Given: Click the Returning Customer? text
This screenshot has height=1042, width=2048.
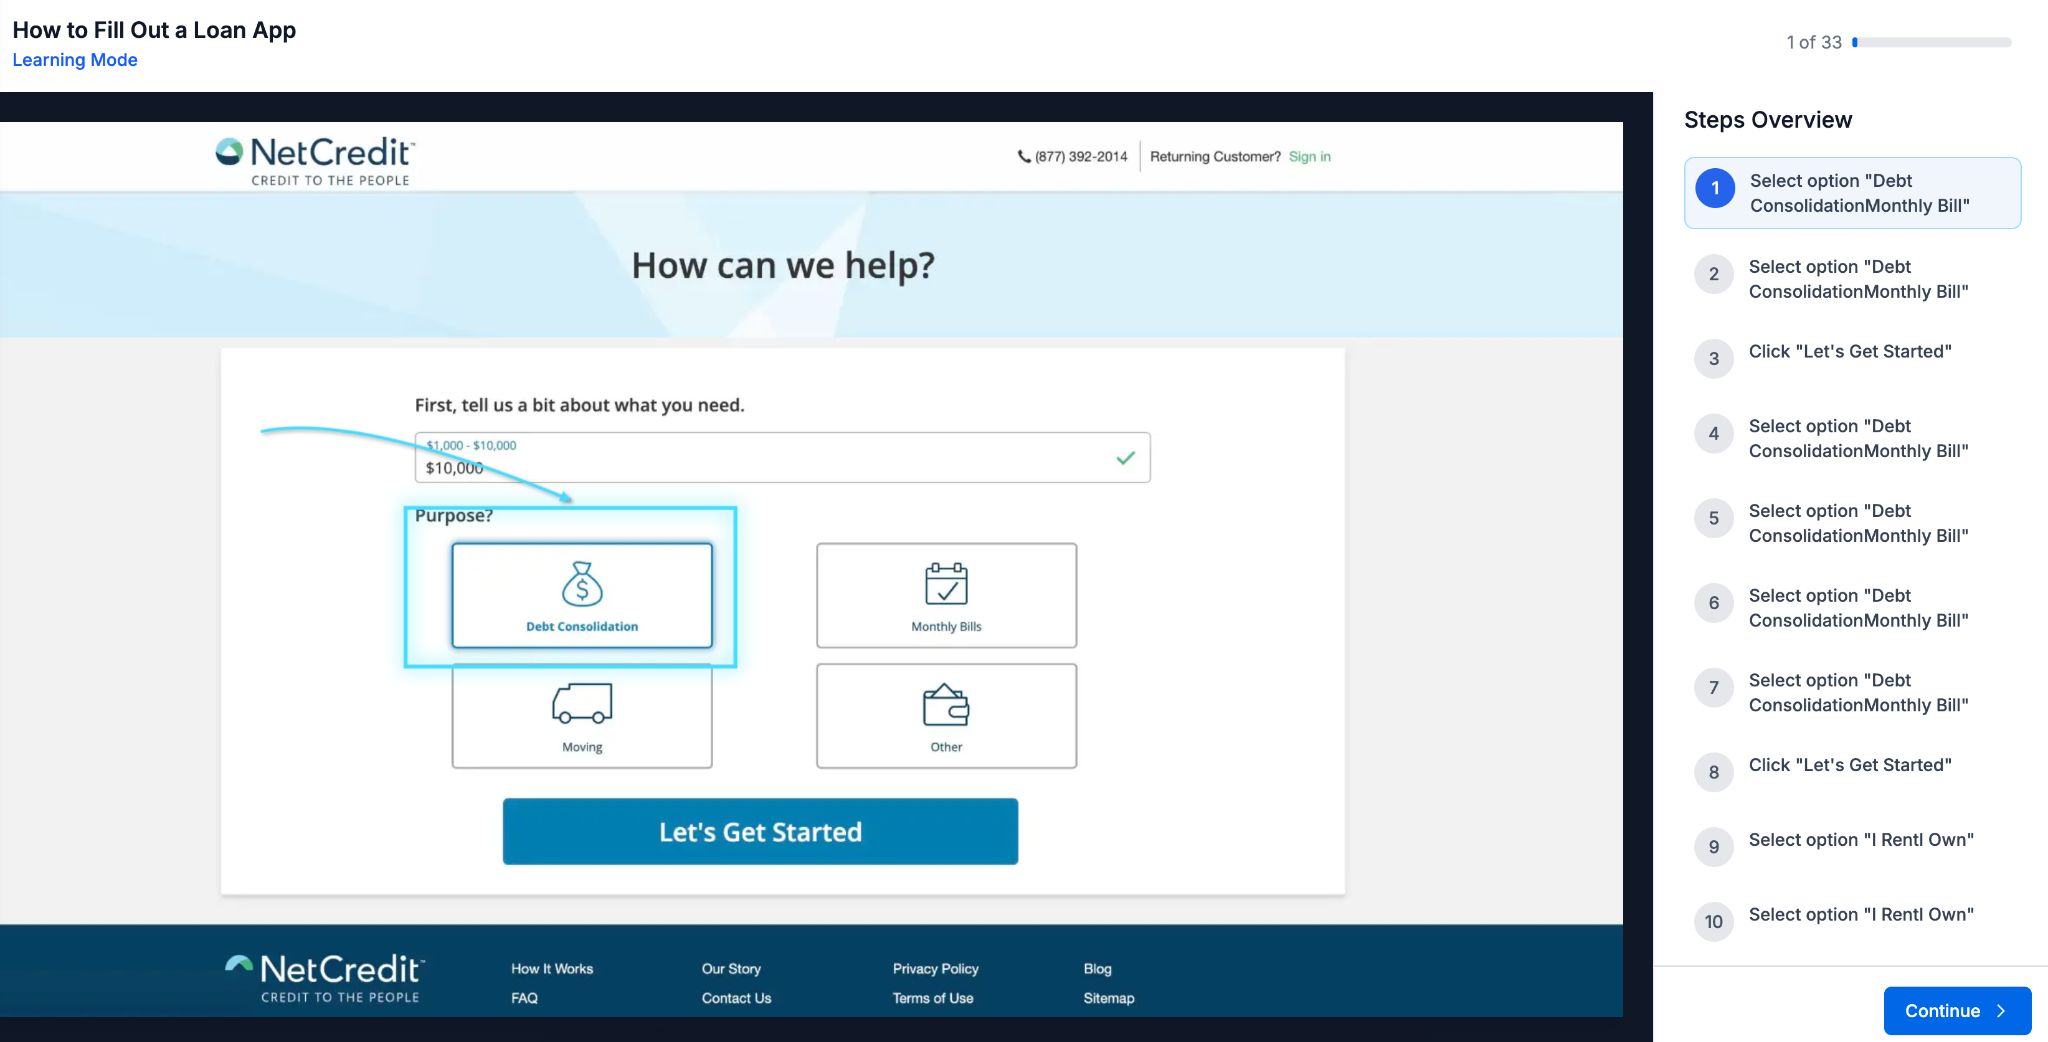Looking at the screenshot, I should (x=1215, y=156).
